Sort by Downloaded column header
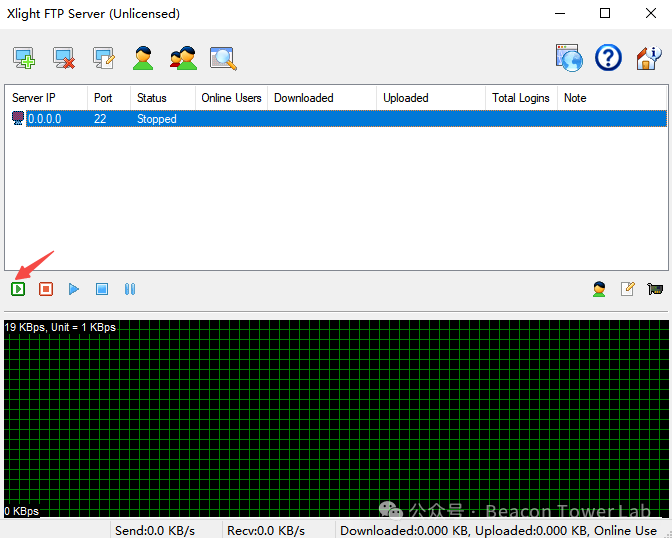 (x=322, y=98)
